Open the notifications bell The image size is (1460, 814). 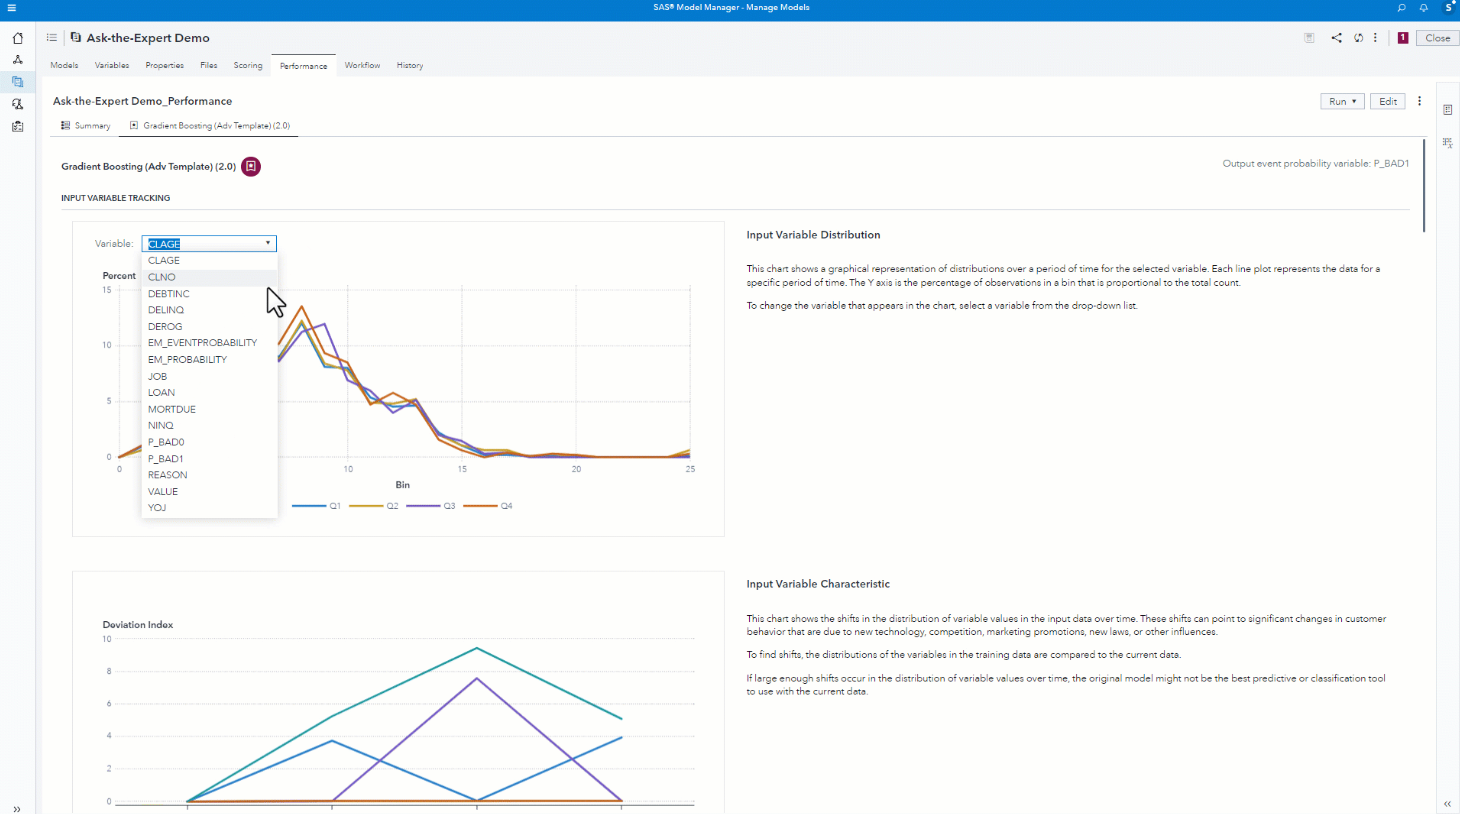[x=1424, y=8]
